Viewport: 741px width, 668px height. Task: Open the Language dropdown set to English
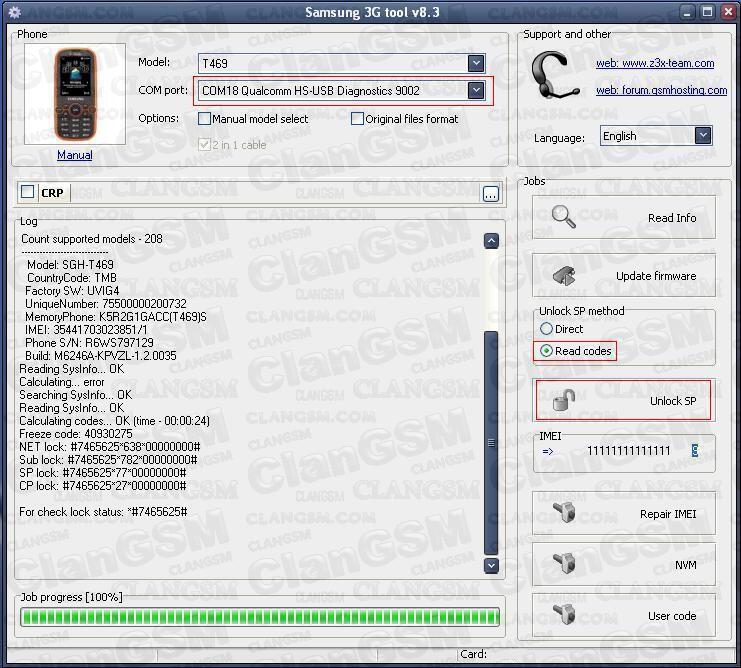tap(655, 136)
